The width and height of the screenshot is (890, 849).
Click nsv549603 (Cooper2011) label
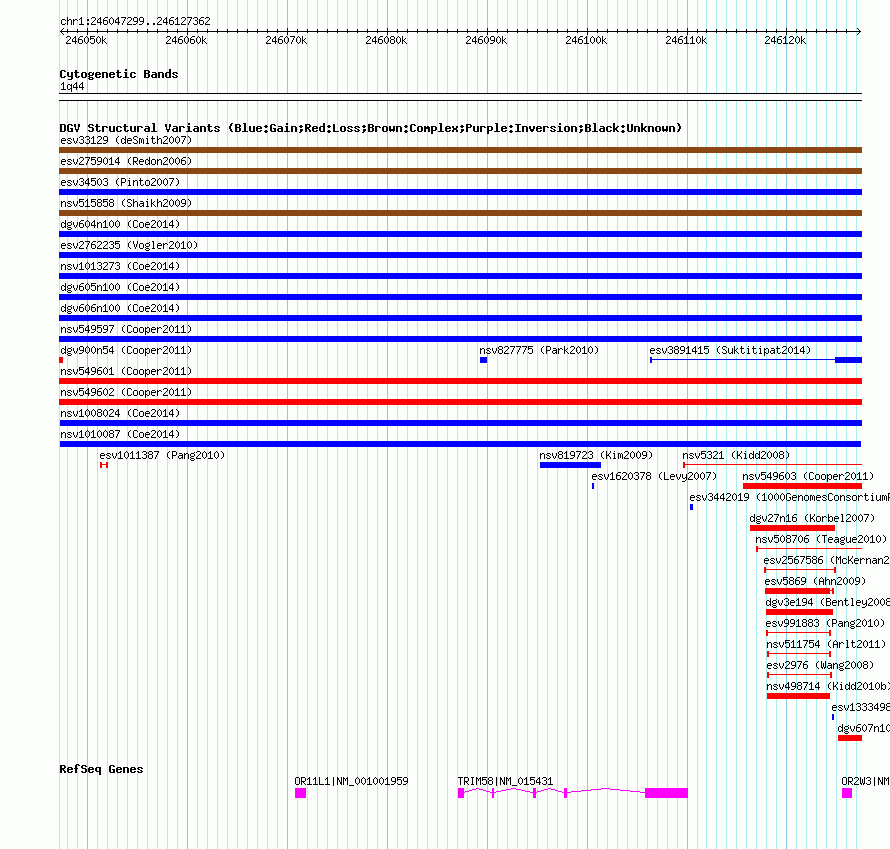[x=808, y=476]
